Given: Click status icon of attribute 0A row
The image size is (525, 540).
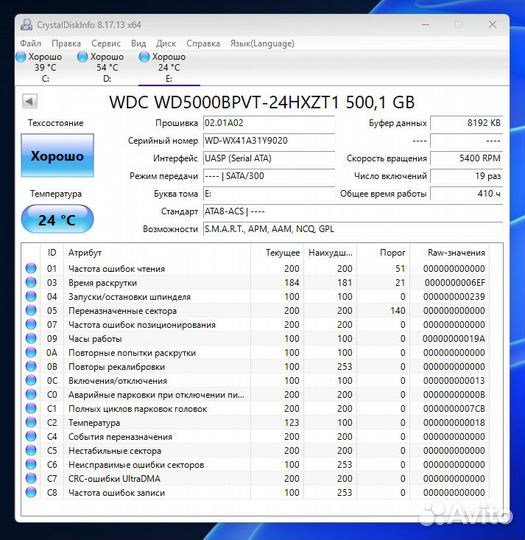Looking at the screenshot, I should pos(31,352).
